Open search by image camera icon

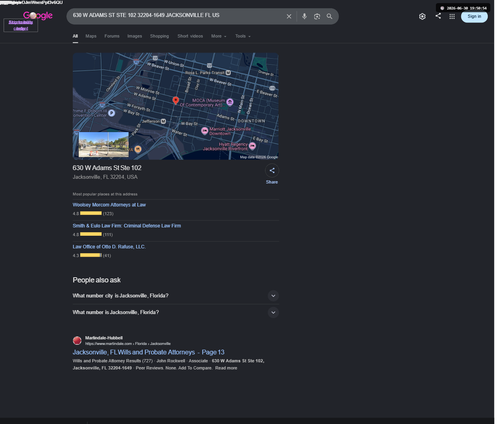click(317, 16)
